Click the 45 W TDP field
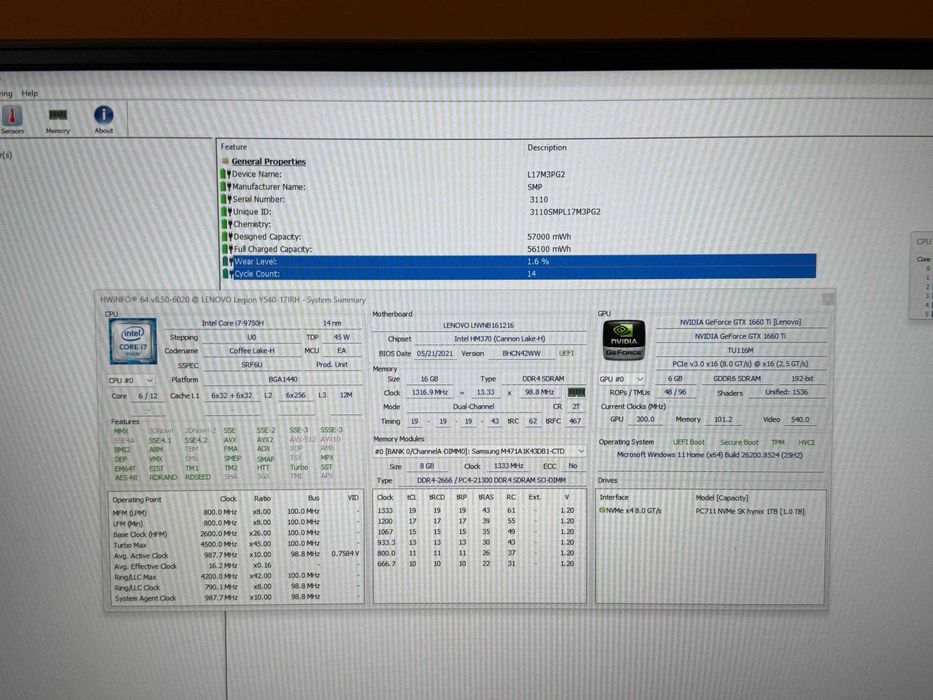Image resolution: width=933 pixels, height=700 pixels. coord(342,337)
